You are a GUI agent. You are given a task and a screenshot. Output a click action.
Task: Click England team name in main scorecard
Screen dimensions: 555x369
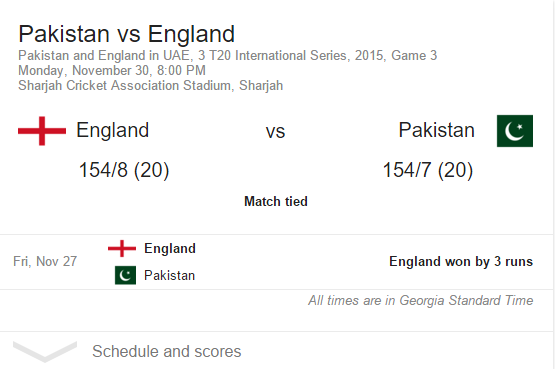113,130
